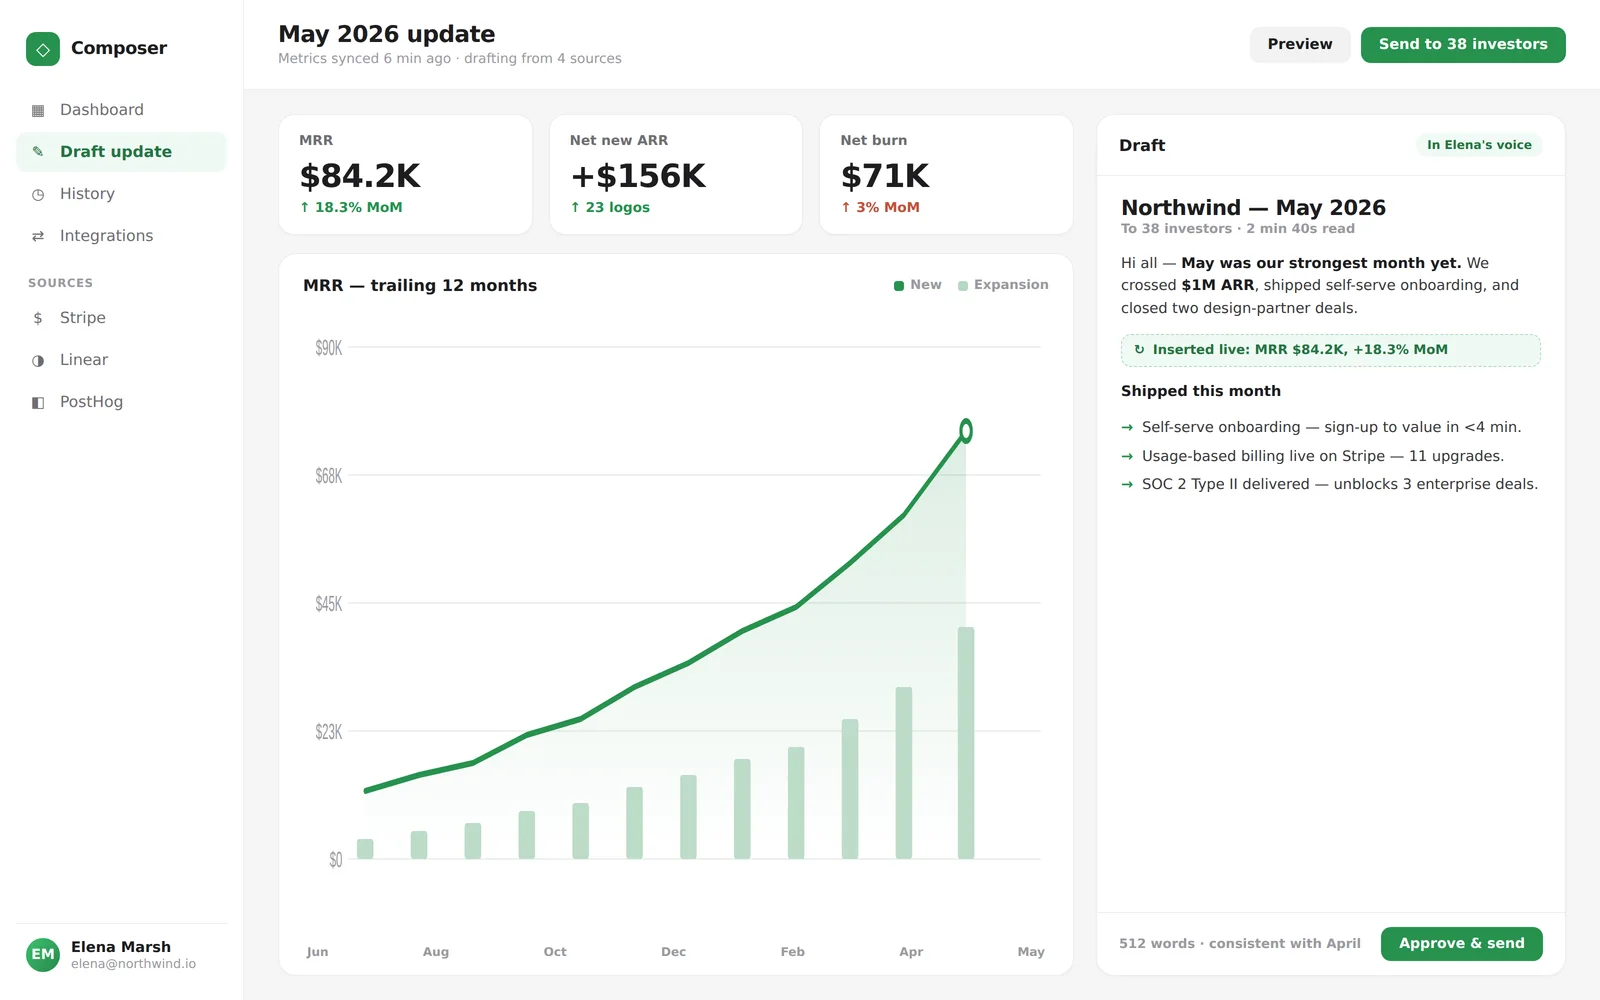Select the Linear source
Viewport: 1600px width, 1000px height.
122,360
